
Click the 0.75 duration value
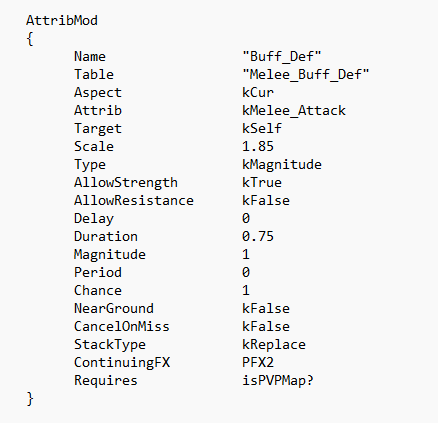click(x=258, y=236)
